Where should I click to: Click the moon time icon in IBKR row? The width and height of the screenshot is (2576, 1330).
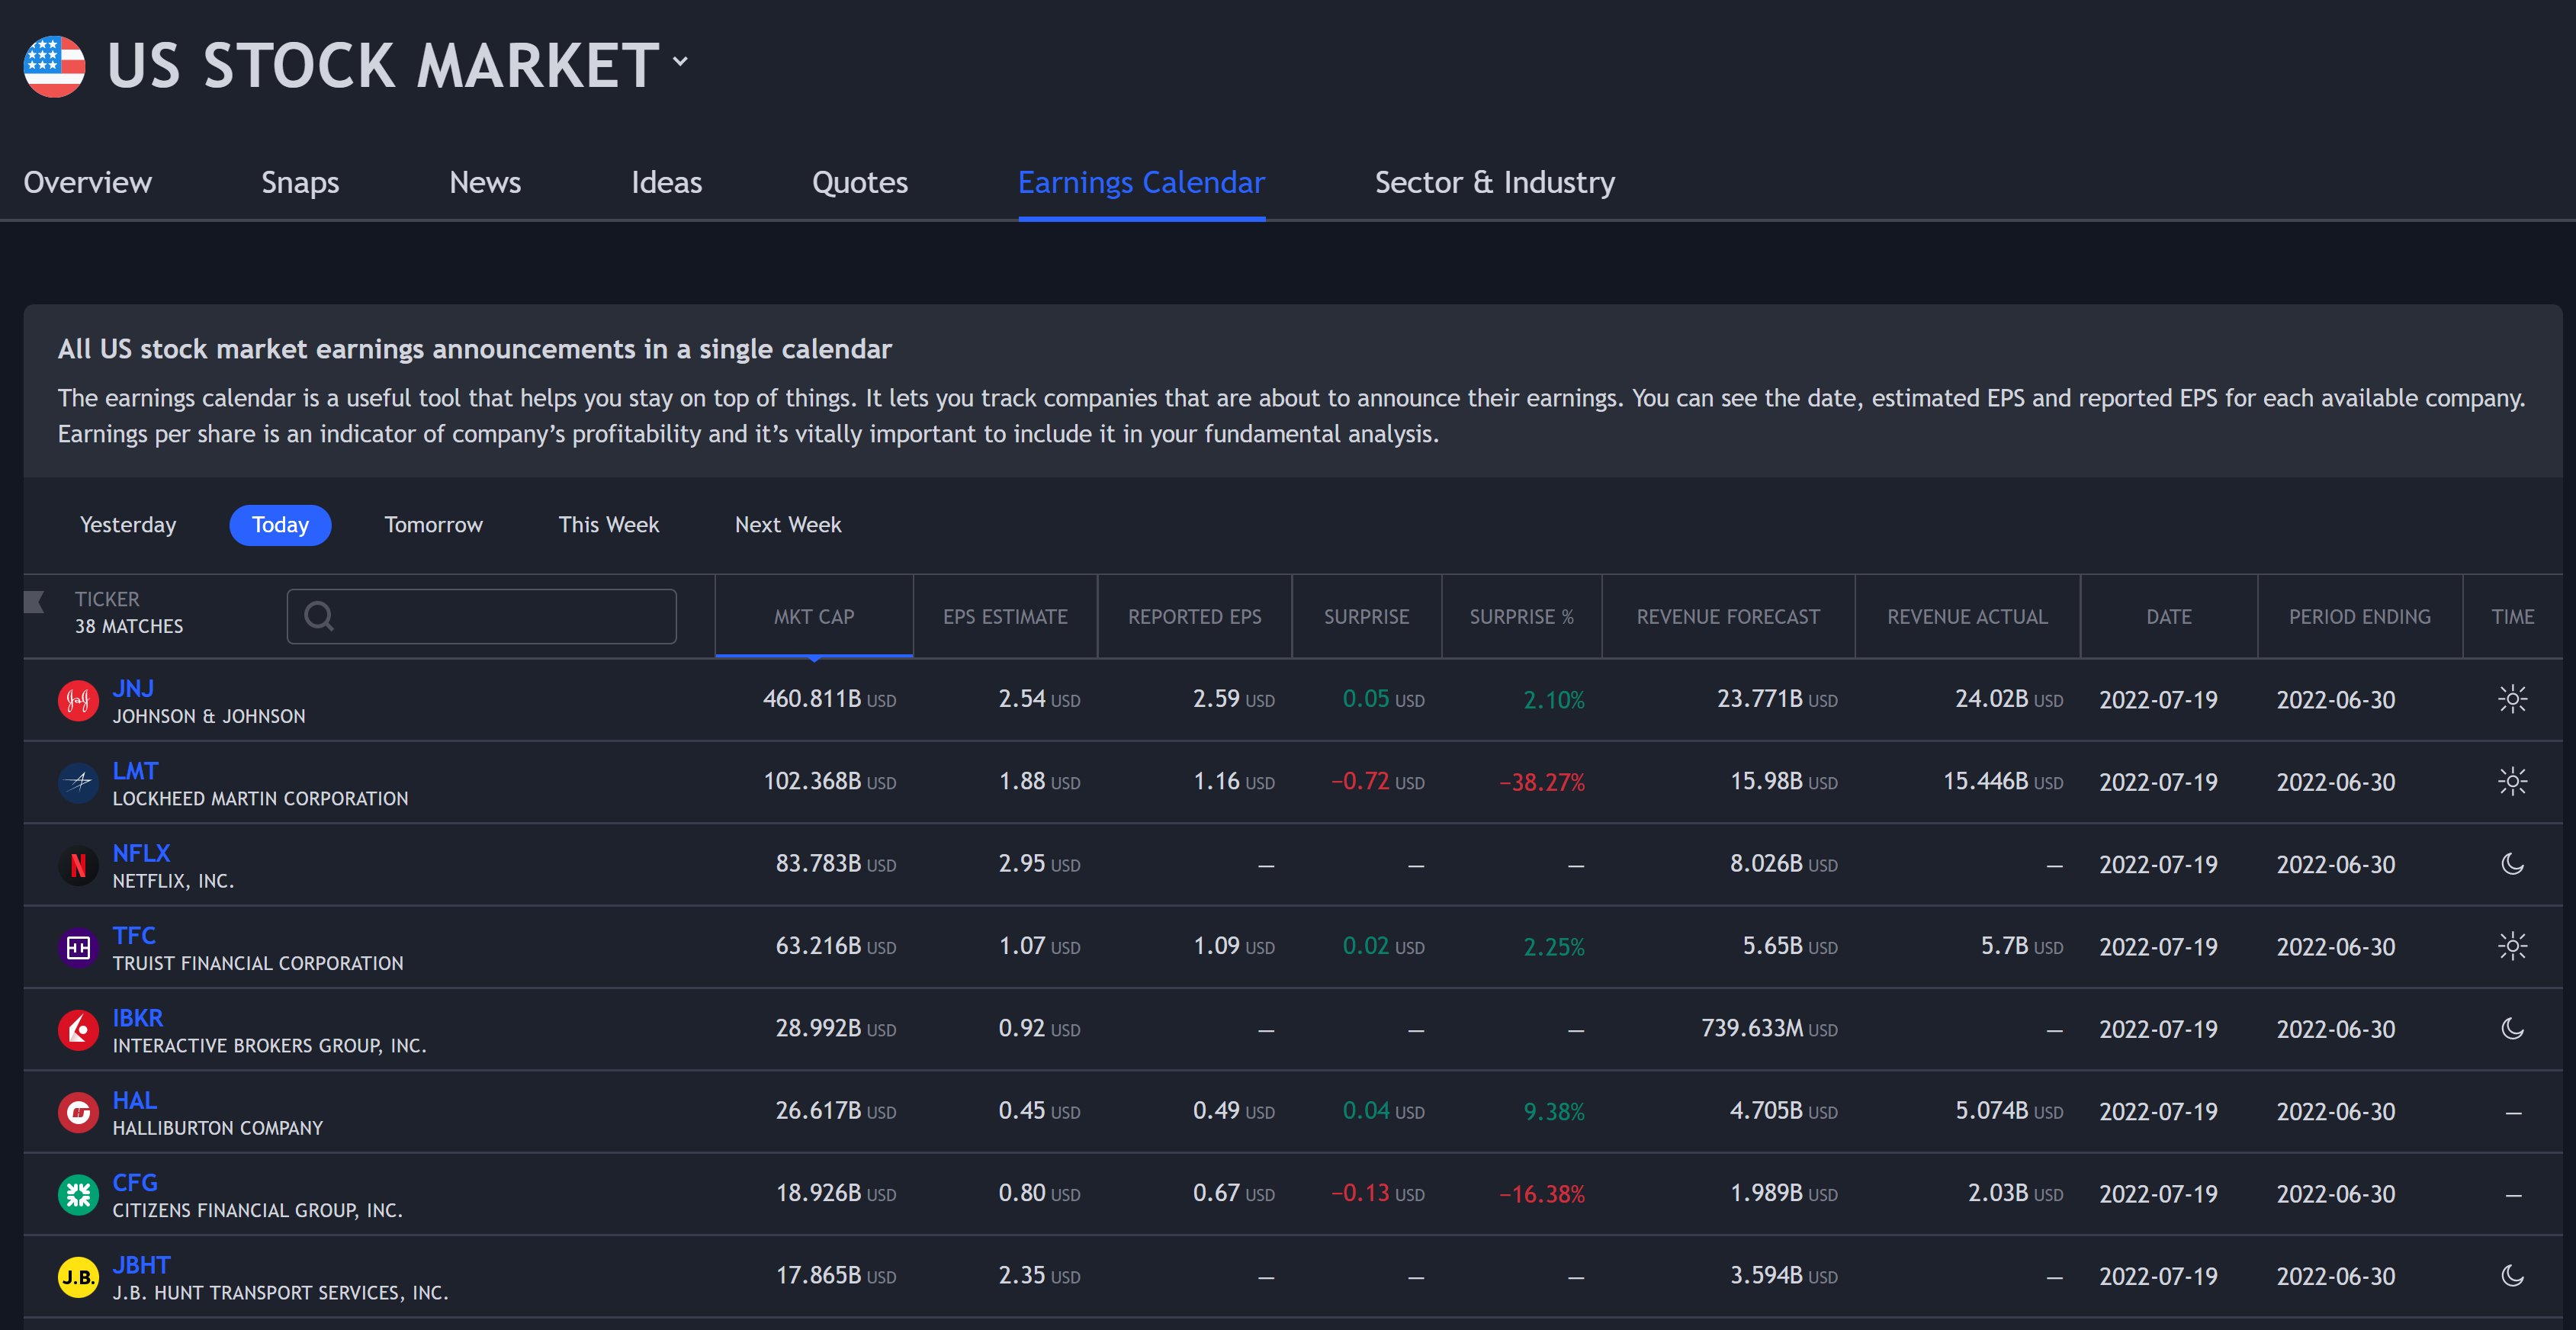[2513, 1028]
